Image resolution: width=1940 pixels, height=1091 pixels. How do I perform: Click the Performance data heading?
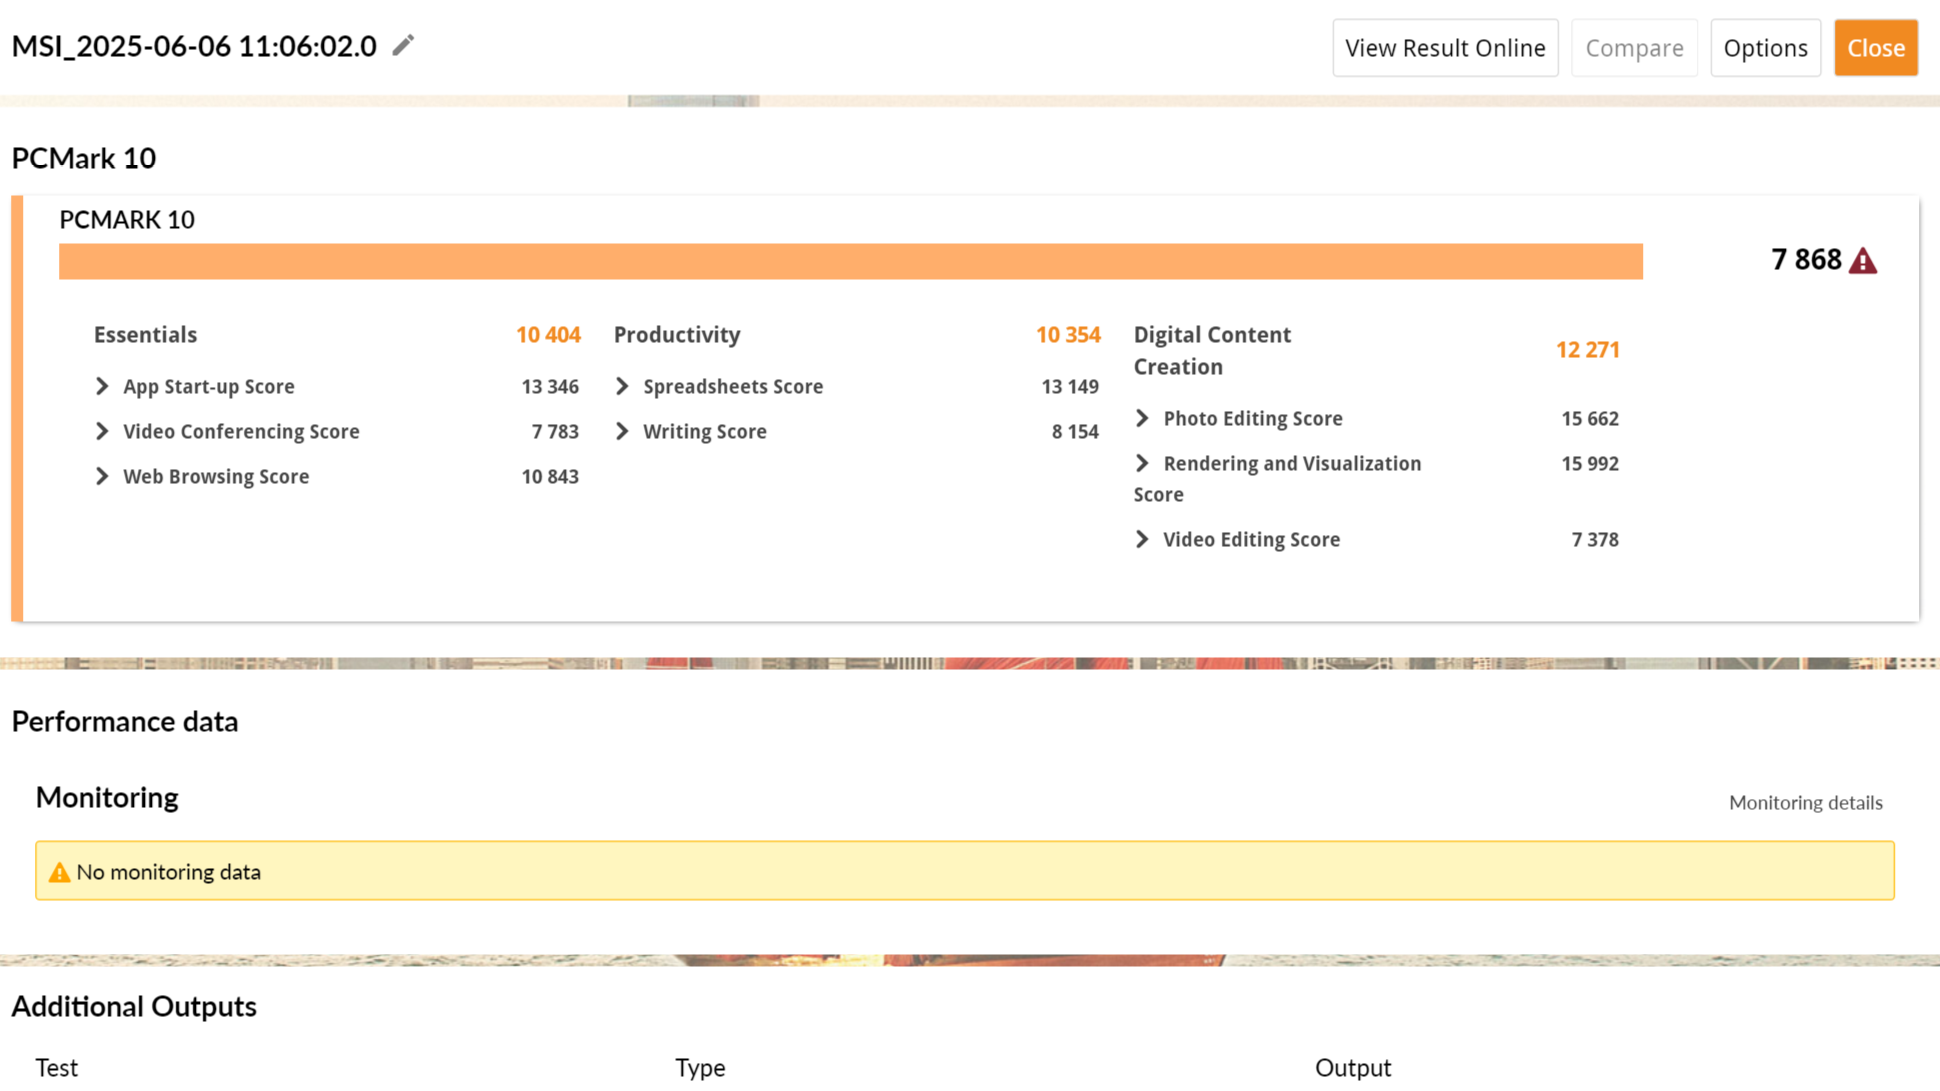pos(125,722)
